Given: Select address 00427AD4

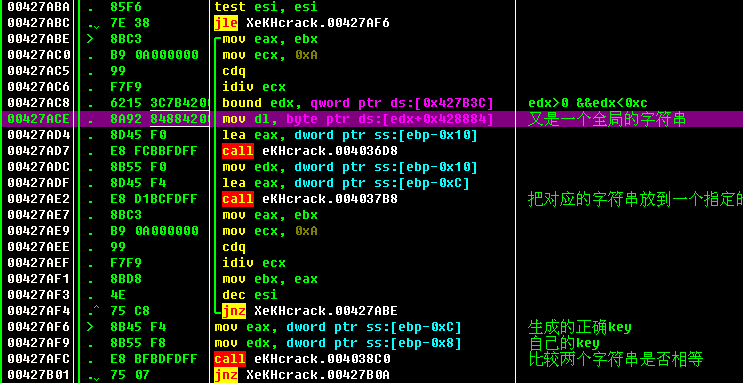Looking at the screenshot, I should (38, 135).
